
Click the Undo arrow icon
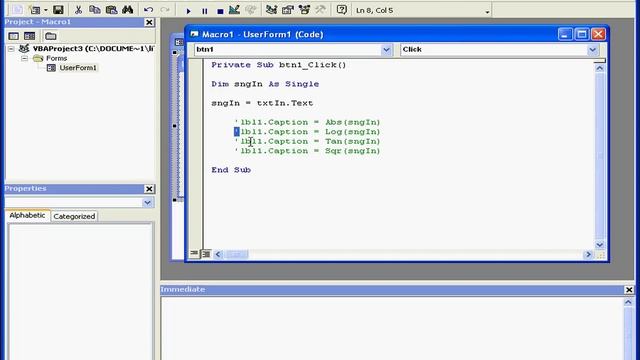[149, 10]
